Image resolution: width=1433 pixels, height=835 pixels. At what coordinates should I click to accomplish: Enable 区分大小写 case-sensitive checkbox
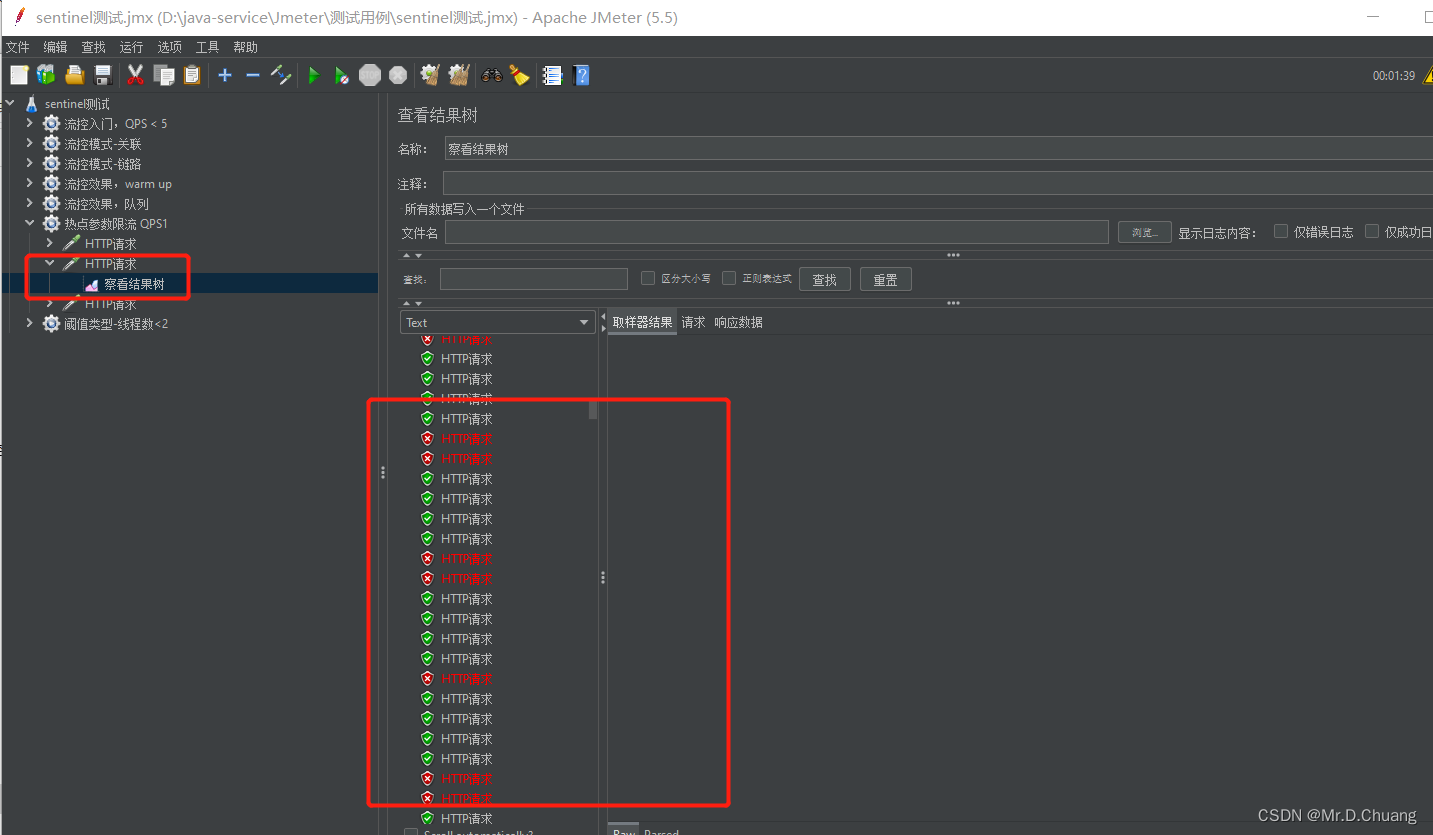pyautogui.click(x=648, y=278)
